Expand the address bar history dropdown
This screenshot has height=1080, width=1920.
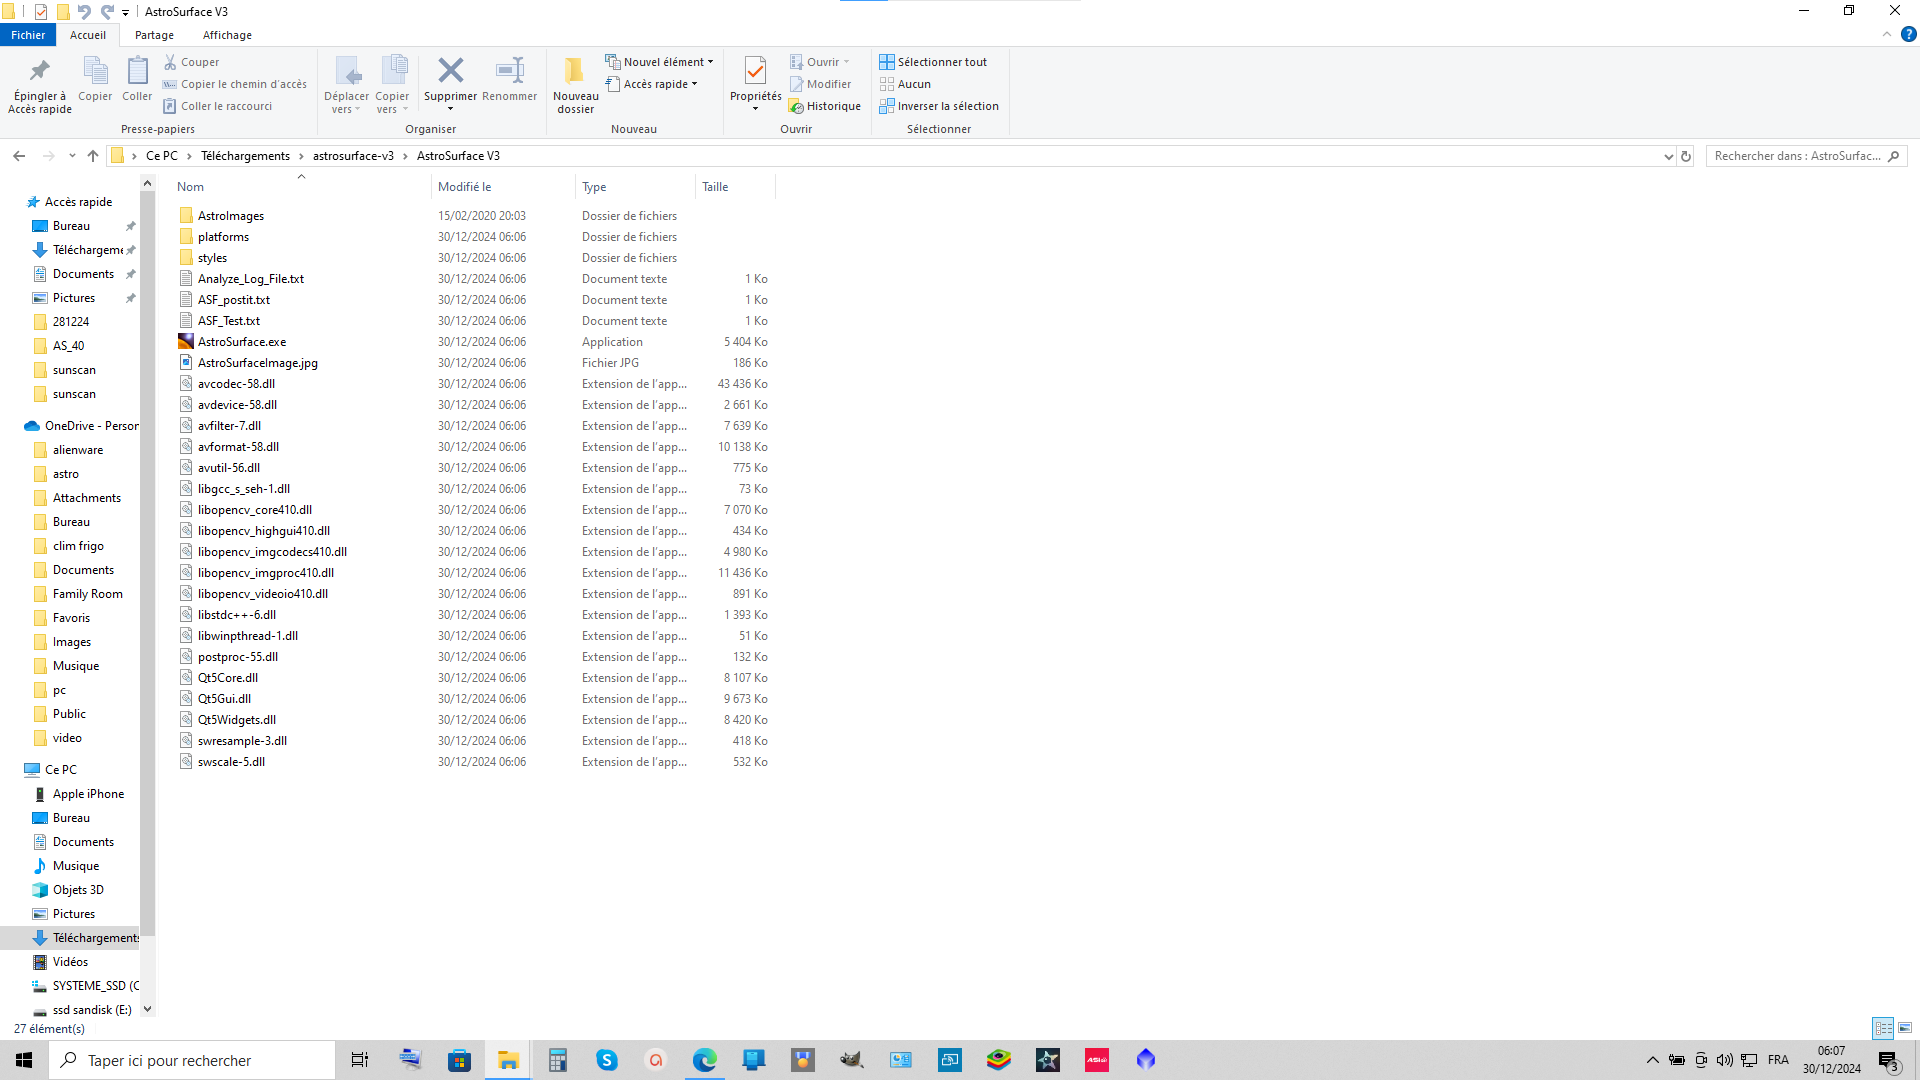point(1668,156)
